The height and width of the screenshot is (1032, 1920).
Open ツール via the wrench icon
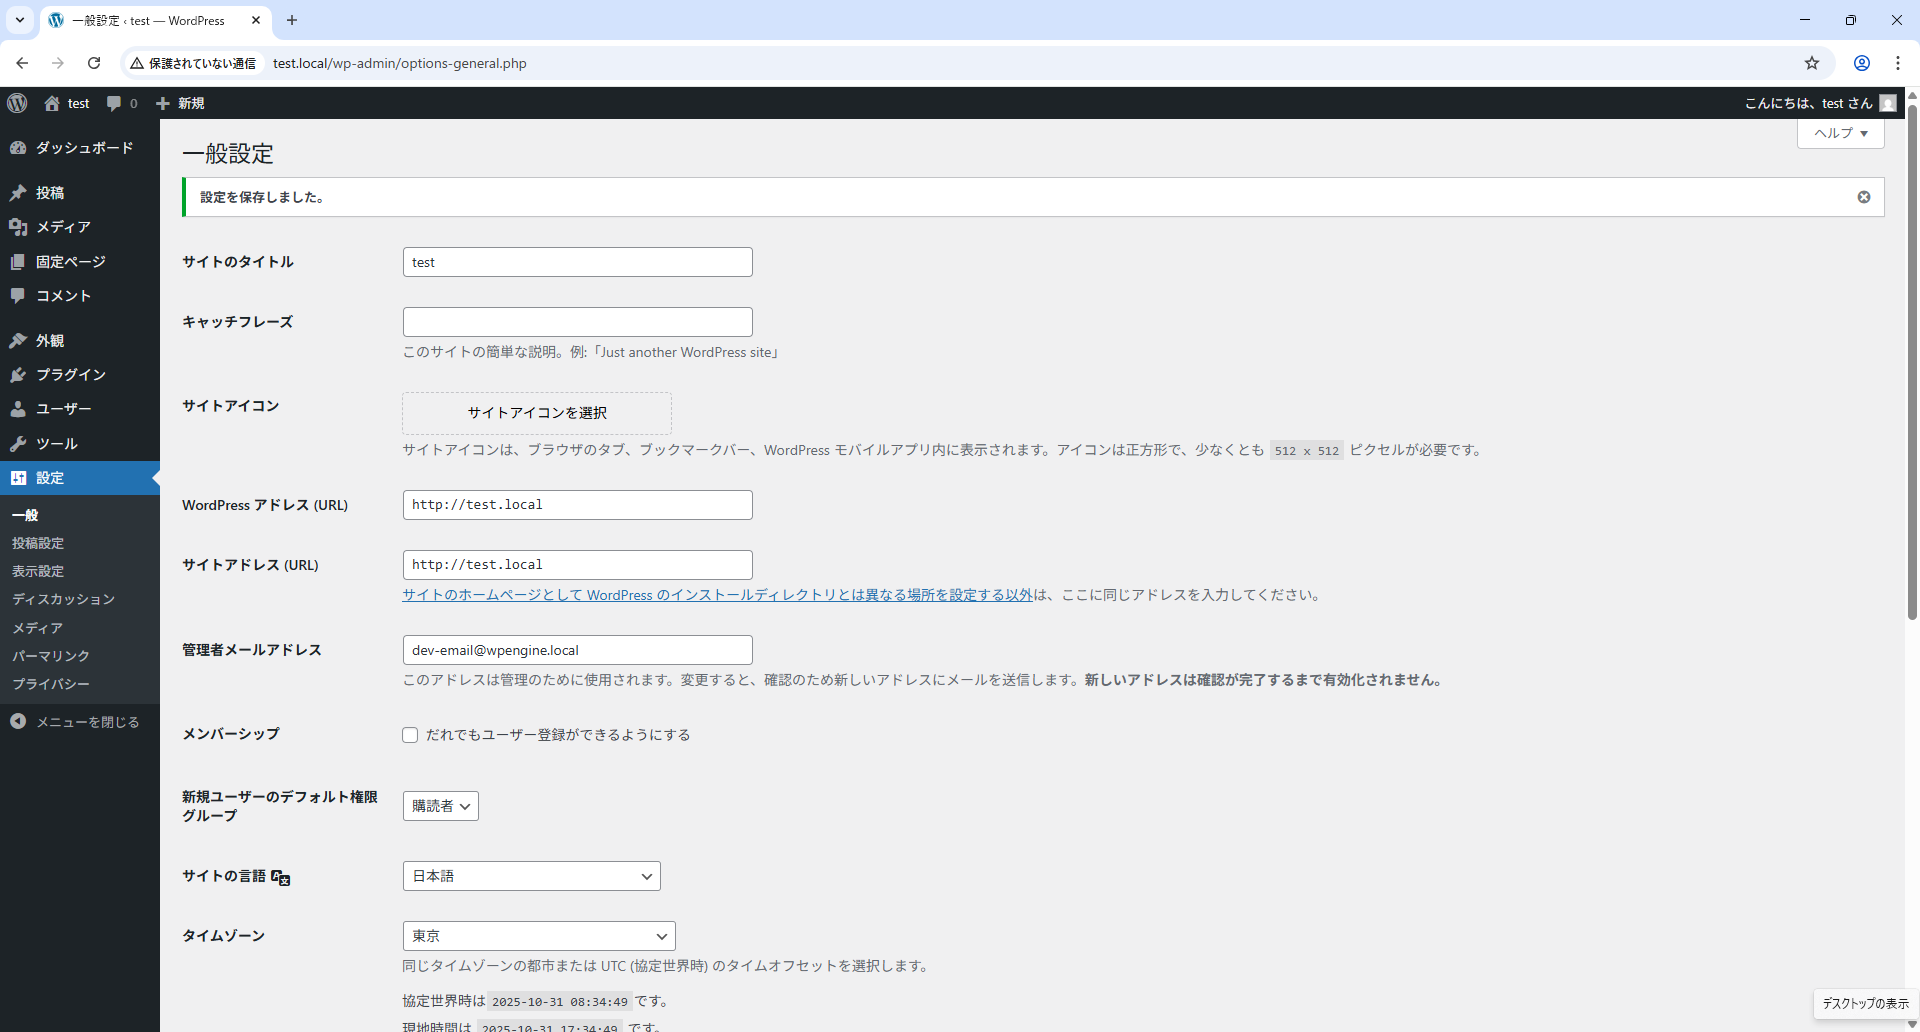pyautogui.click(x=18, y=443)
